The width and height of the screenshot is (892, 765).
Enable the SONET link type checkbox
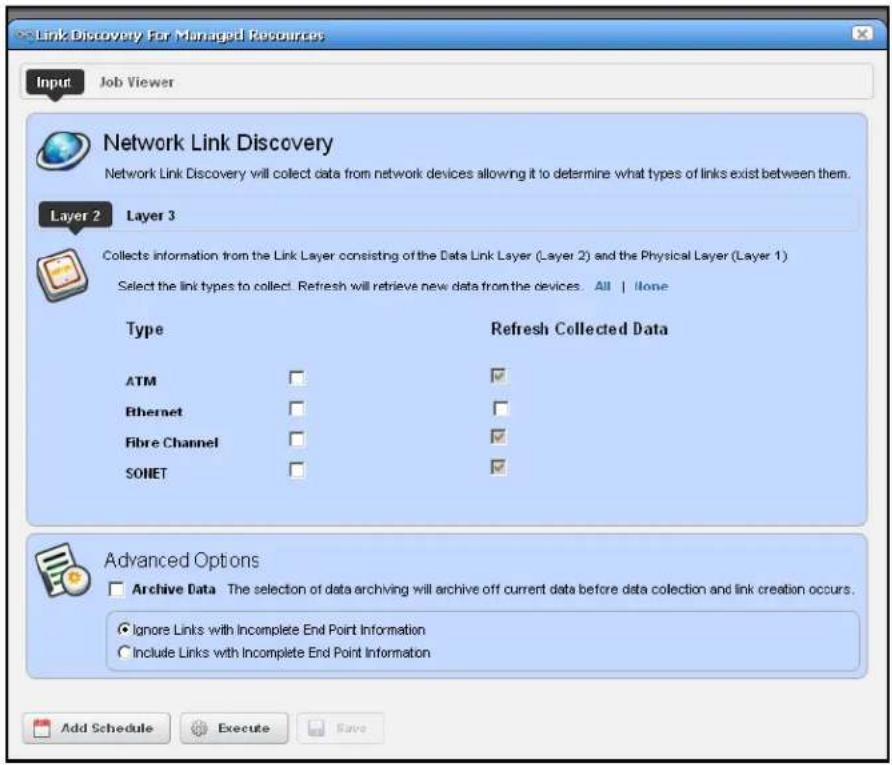coord(297,470)
